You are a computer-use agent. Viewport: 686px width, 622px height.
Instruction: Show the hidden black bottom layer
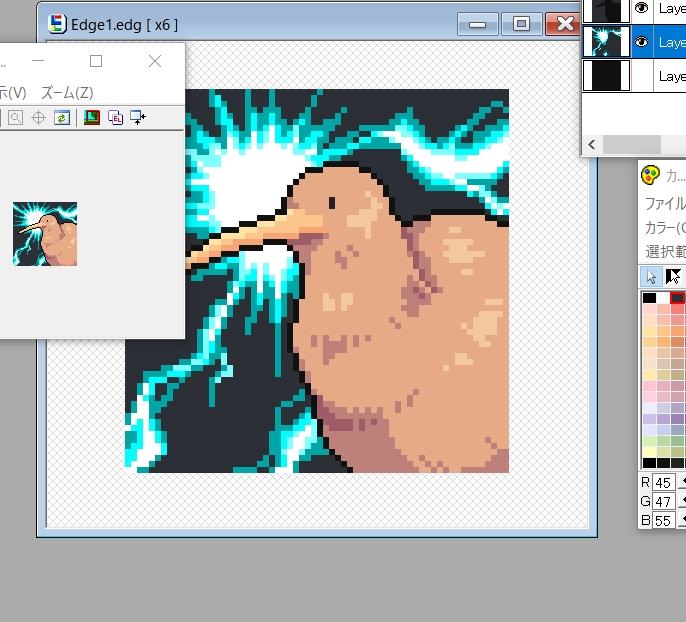point(641,76)
